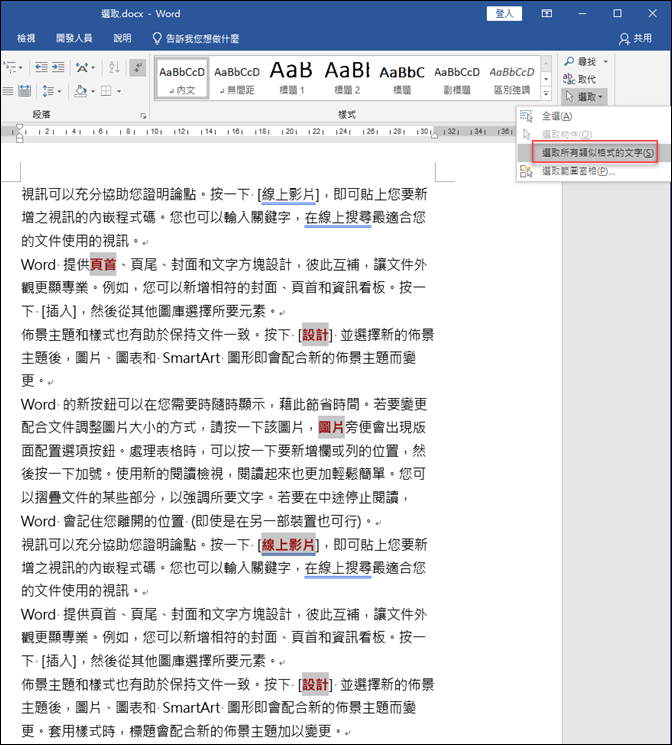Click the 尋找 (Find) button
Viewport: 672px width, 745px height.
coord(580,62)
